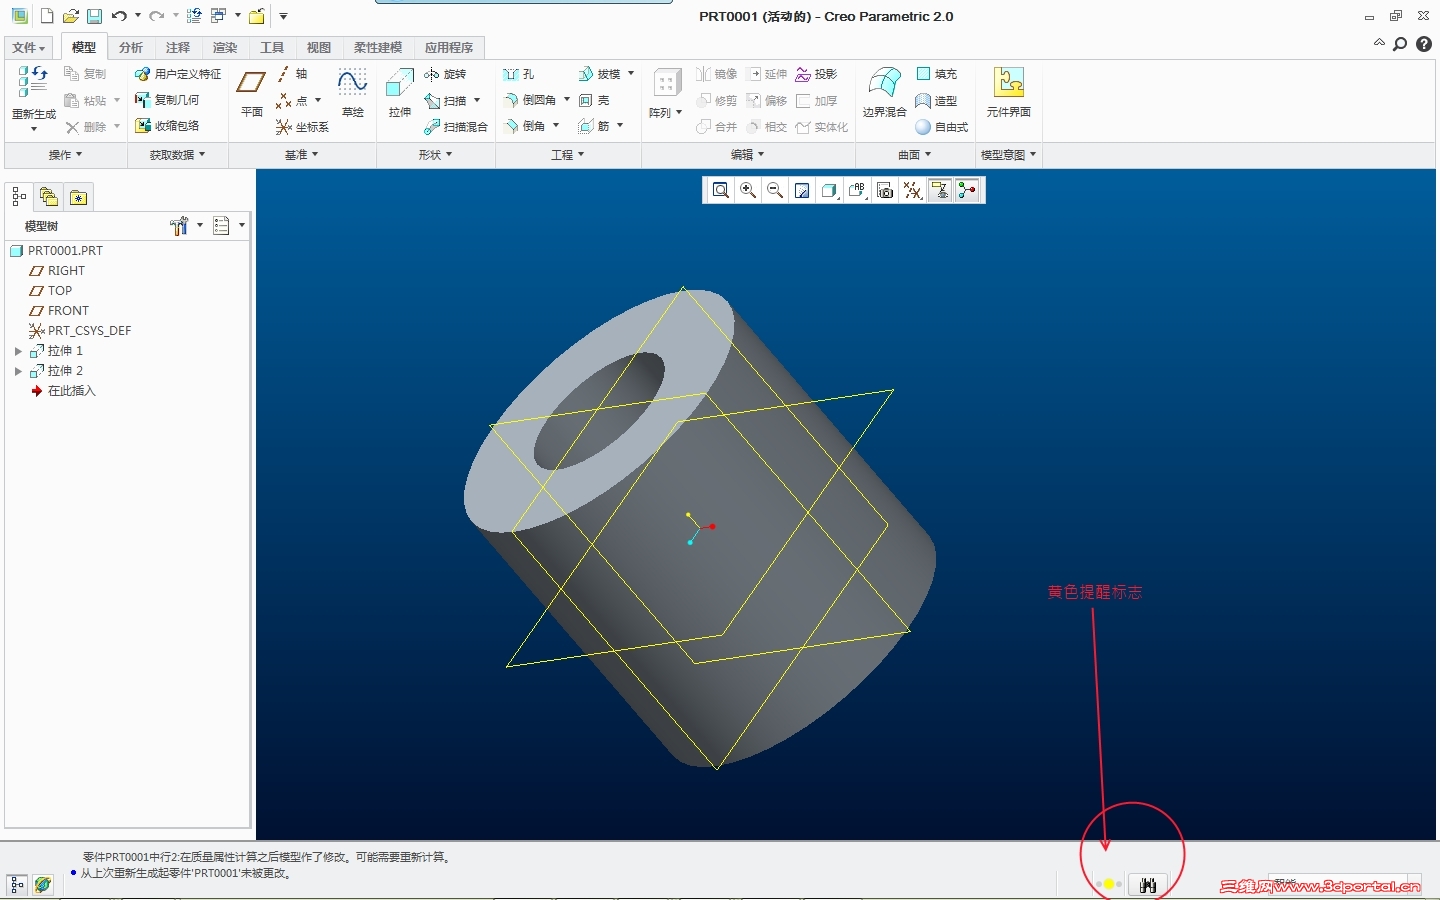Expand the 拉伸 2 feature node
Image resolution: width=1440 pixels, height=900 pixels.
point(18,371)
